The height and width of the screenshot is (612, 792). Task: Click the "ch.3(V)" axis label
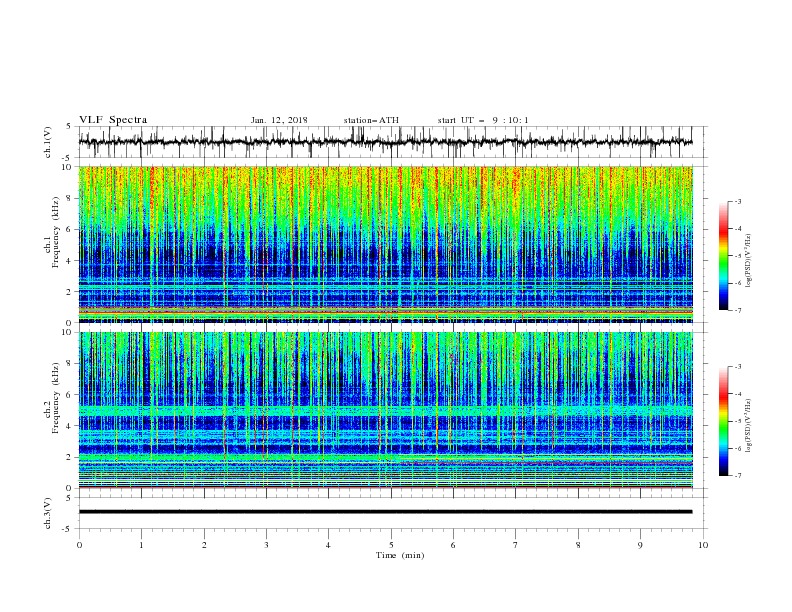click(x=48, y=513)
